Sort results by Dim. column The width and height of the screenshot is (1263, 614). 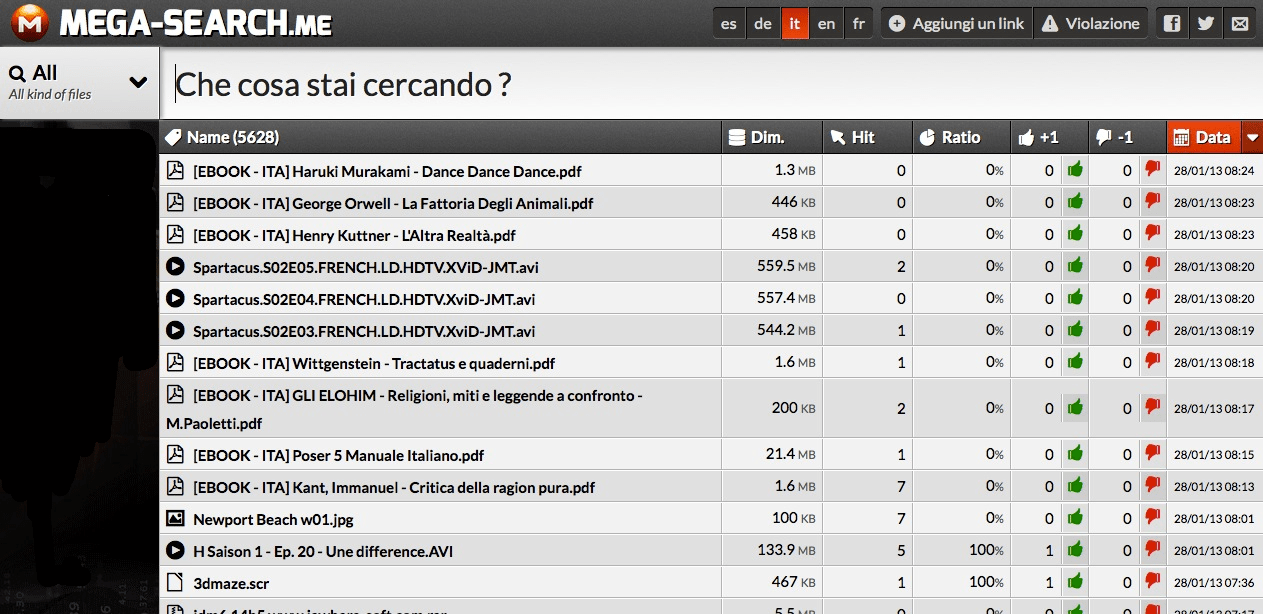click(x=767, y=138)
